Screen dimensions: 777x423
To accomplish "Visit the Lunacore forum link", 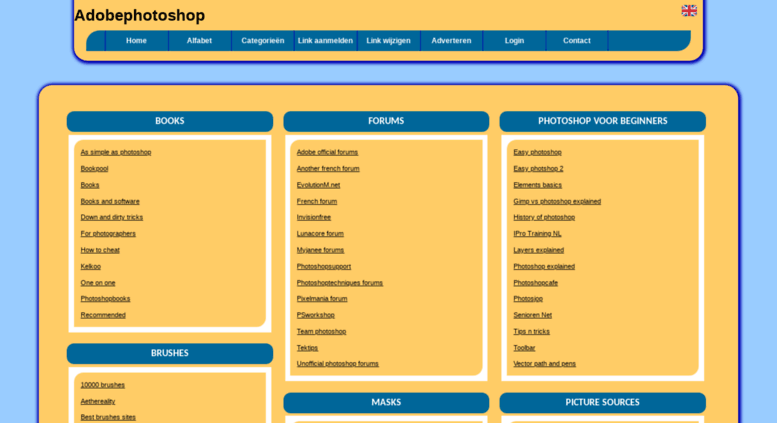I will click(320, 234).
